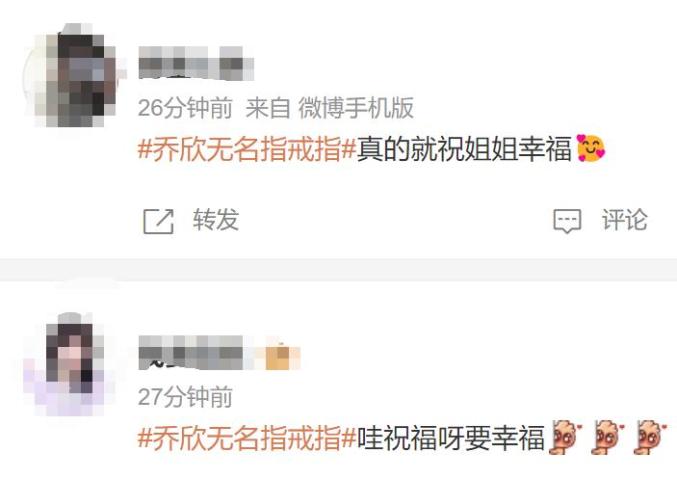Image resolution: width=677 pixels, height=479 pixels.
Task: Click the post text 哇祝福呀要幸福
Action: 451,438
